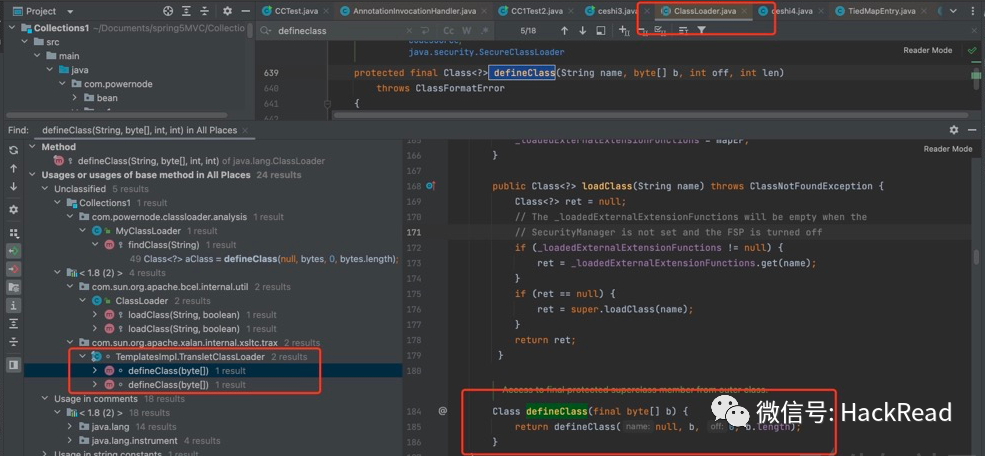
Task: Hide the Project tool window
Action: click(246, 11)
